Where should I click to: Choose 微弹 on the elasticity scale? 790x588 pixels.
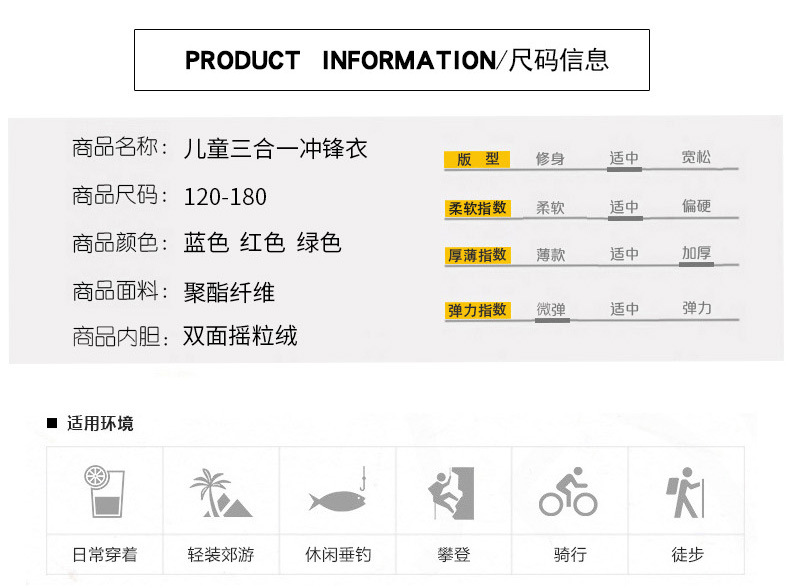551,310
